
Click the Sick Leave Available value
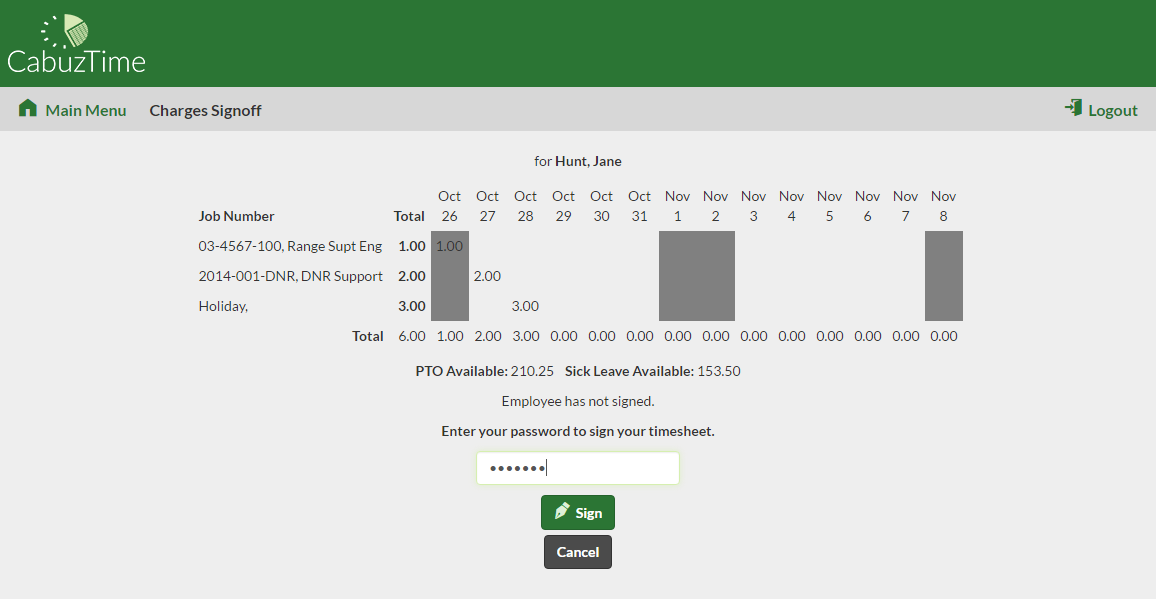pos(719,371)
